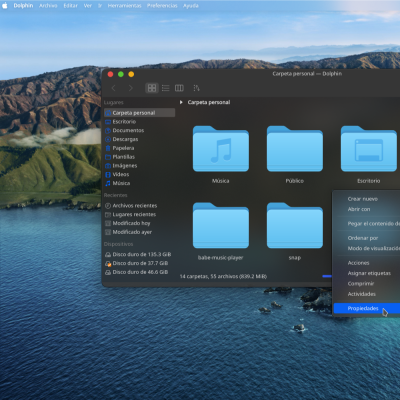Open the Ver menu
The image size is (400, 400).
[x=88, y=6]
